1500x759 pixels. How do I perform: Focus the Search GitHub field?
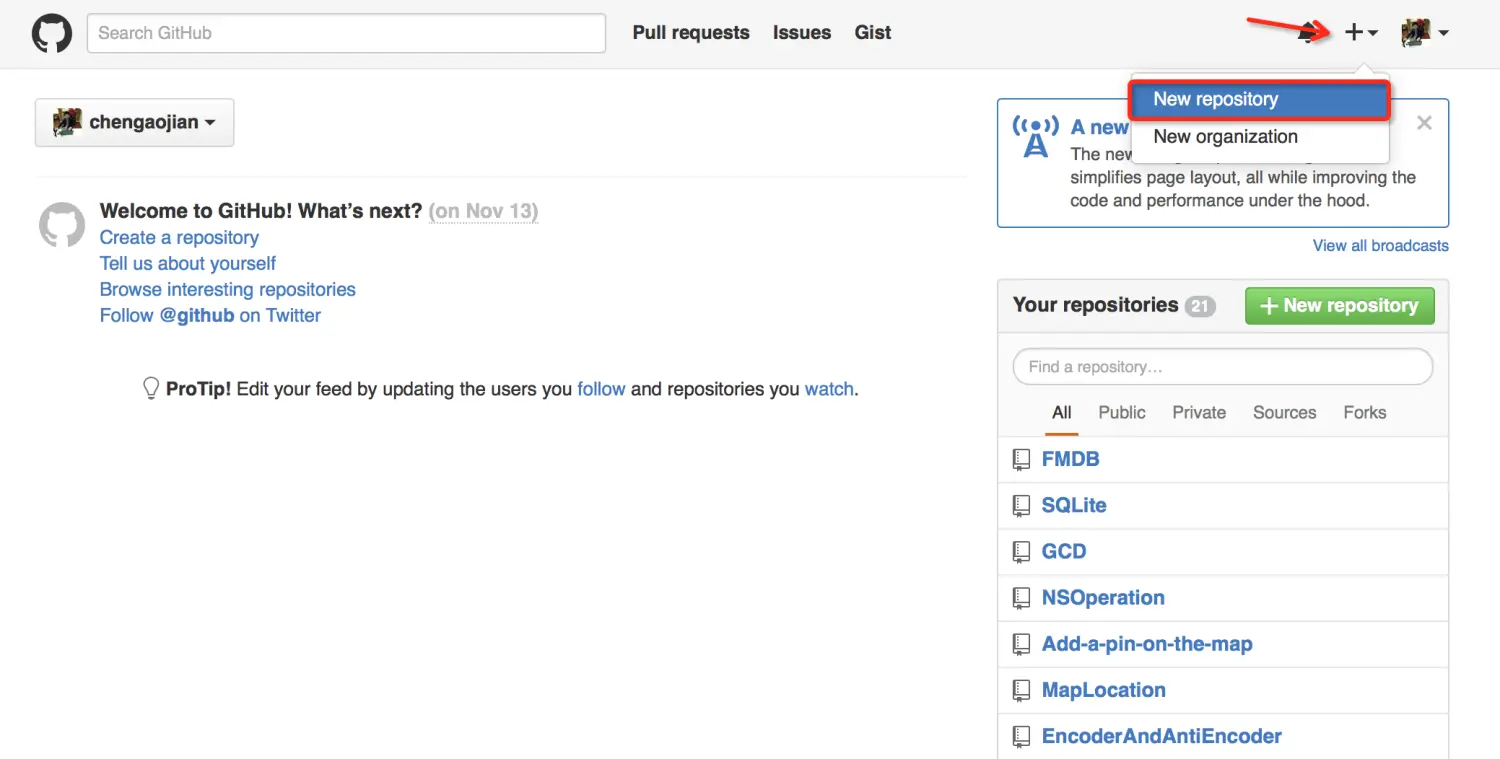pos(346,33)
